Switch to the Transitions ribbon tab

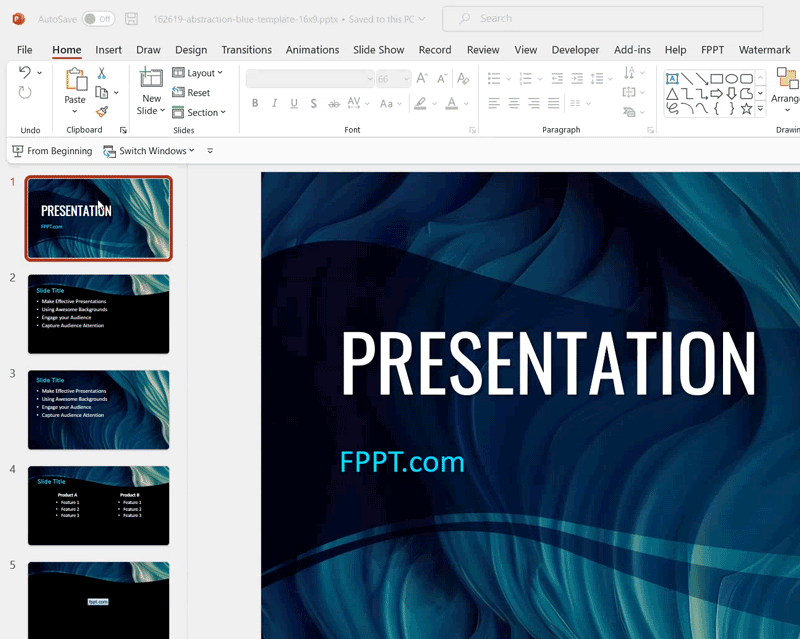click(246, 49)
